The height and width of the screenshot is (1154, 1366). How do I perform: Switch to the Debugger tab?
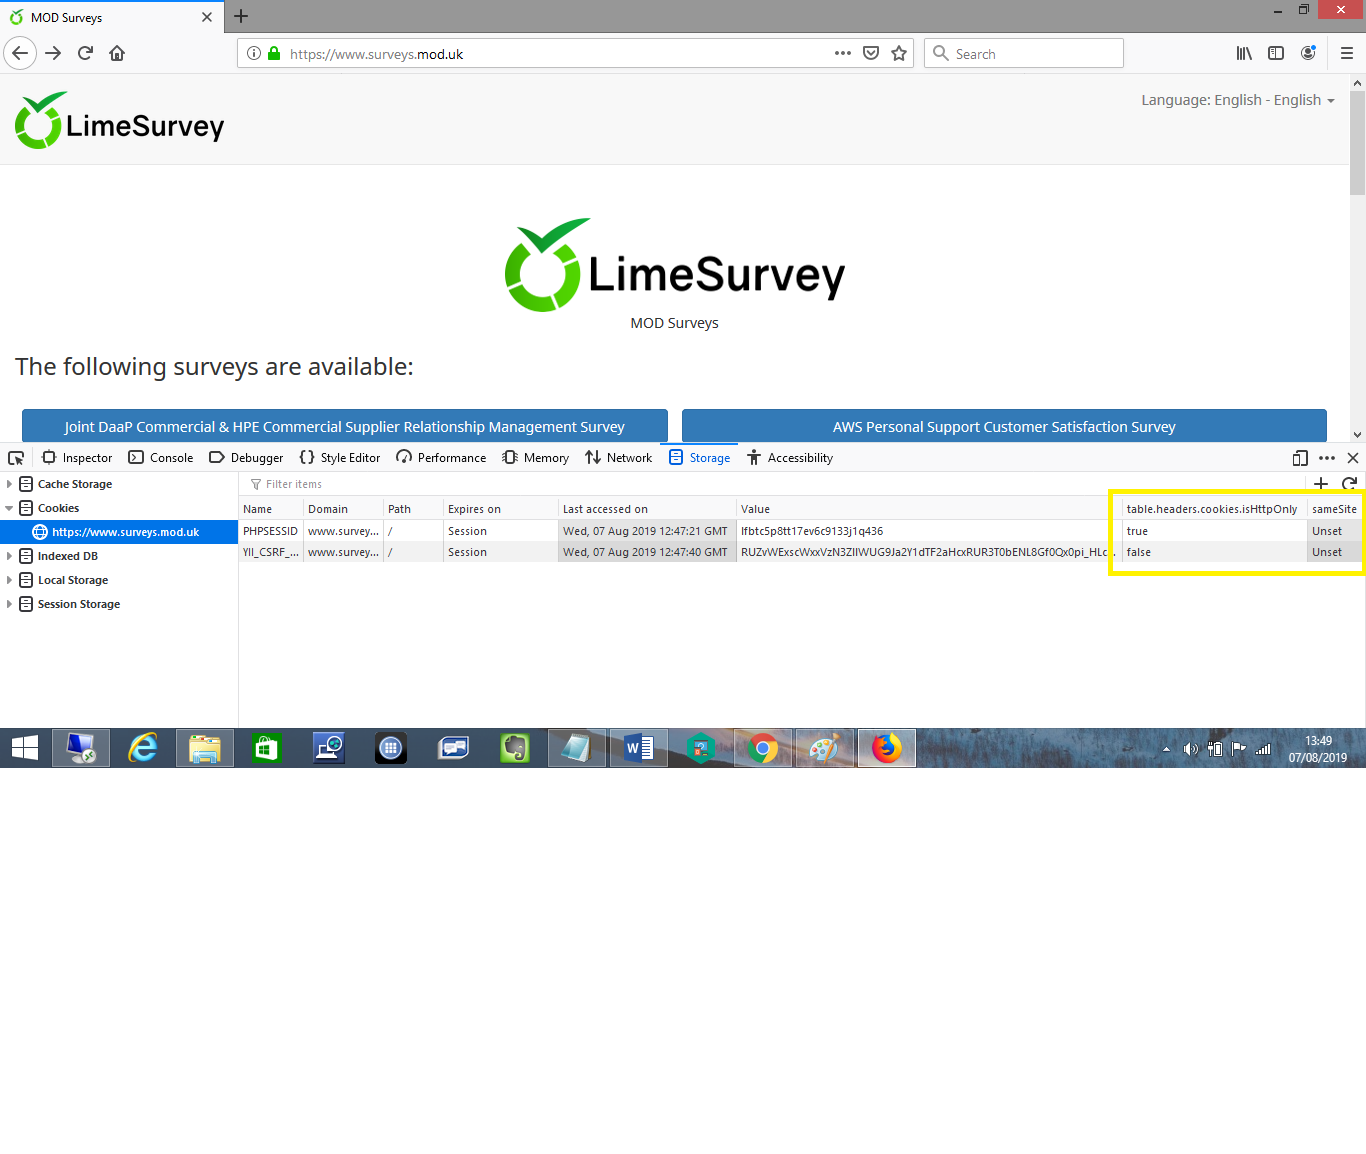coord(246,458)
